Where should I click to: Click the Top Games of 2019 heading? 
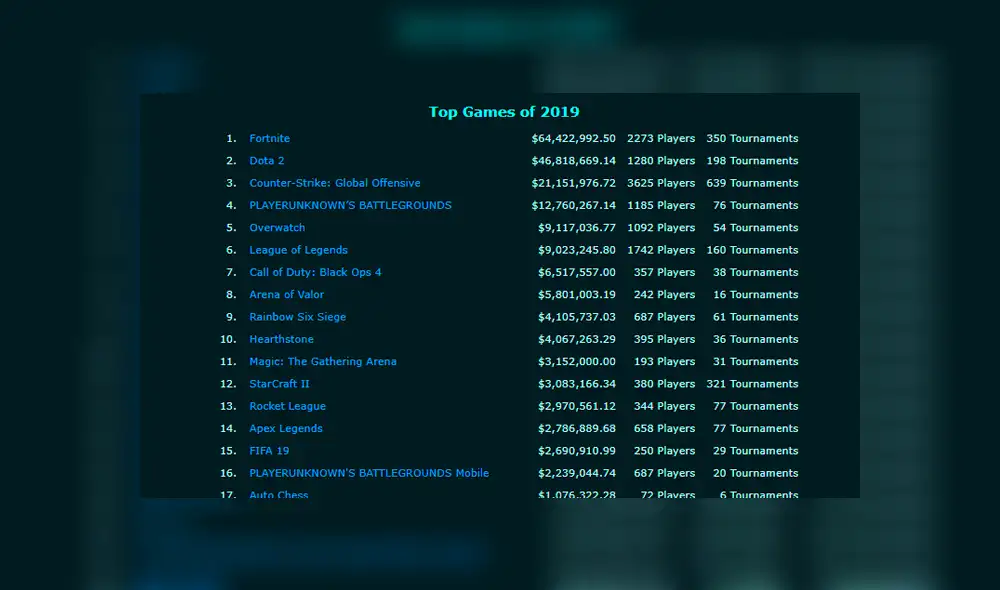click(503, 112)
